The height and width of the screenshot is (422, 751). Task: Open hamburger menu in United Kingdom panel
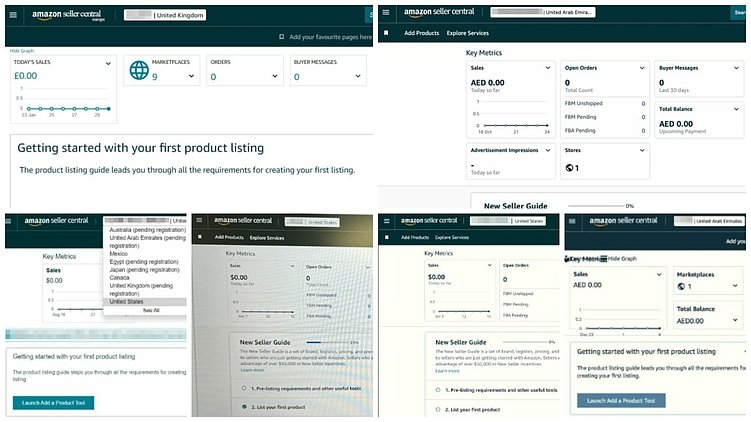(x=13, y=15)
